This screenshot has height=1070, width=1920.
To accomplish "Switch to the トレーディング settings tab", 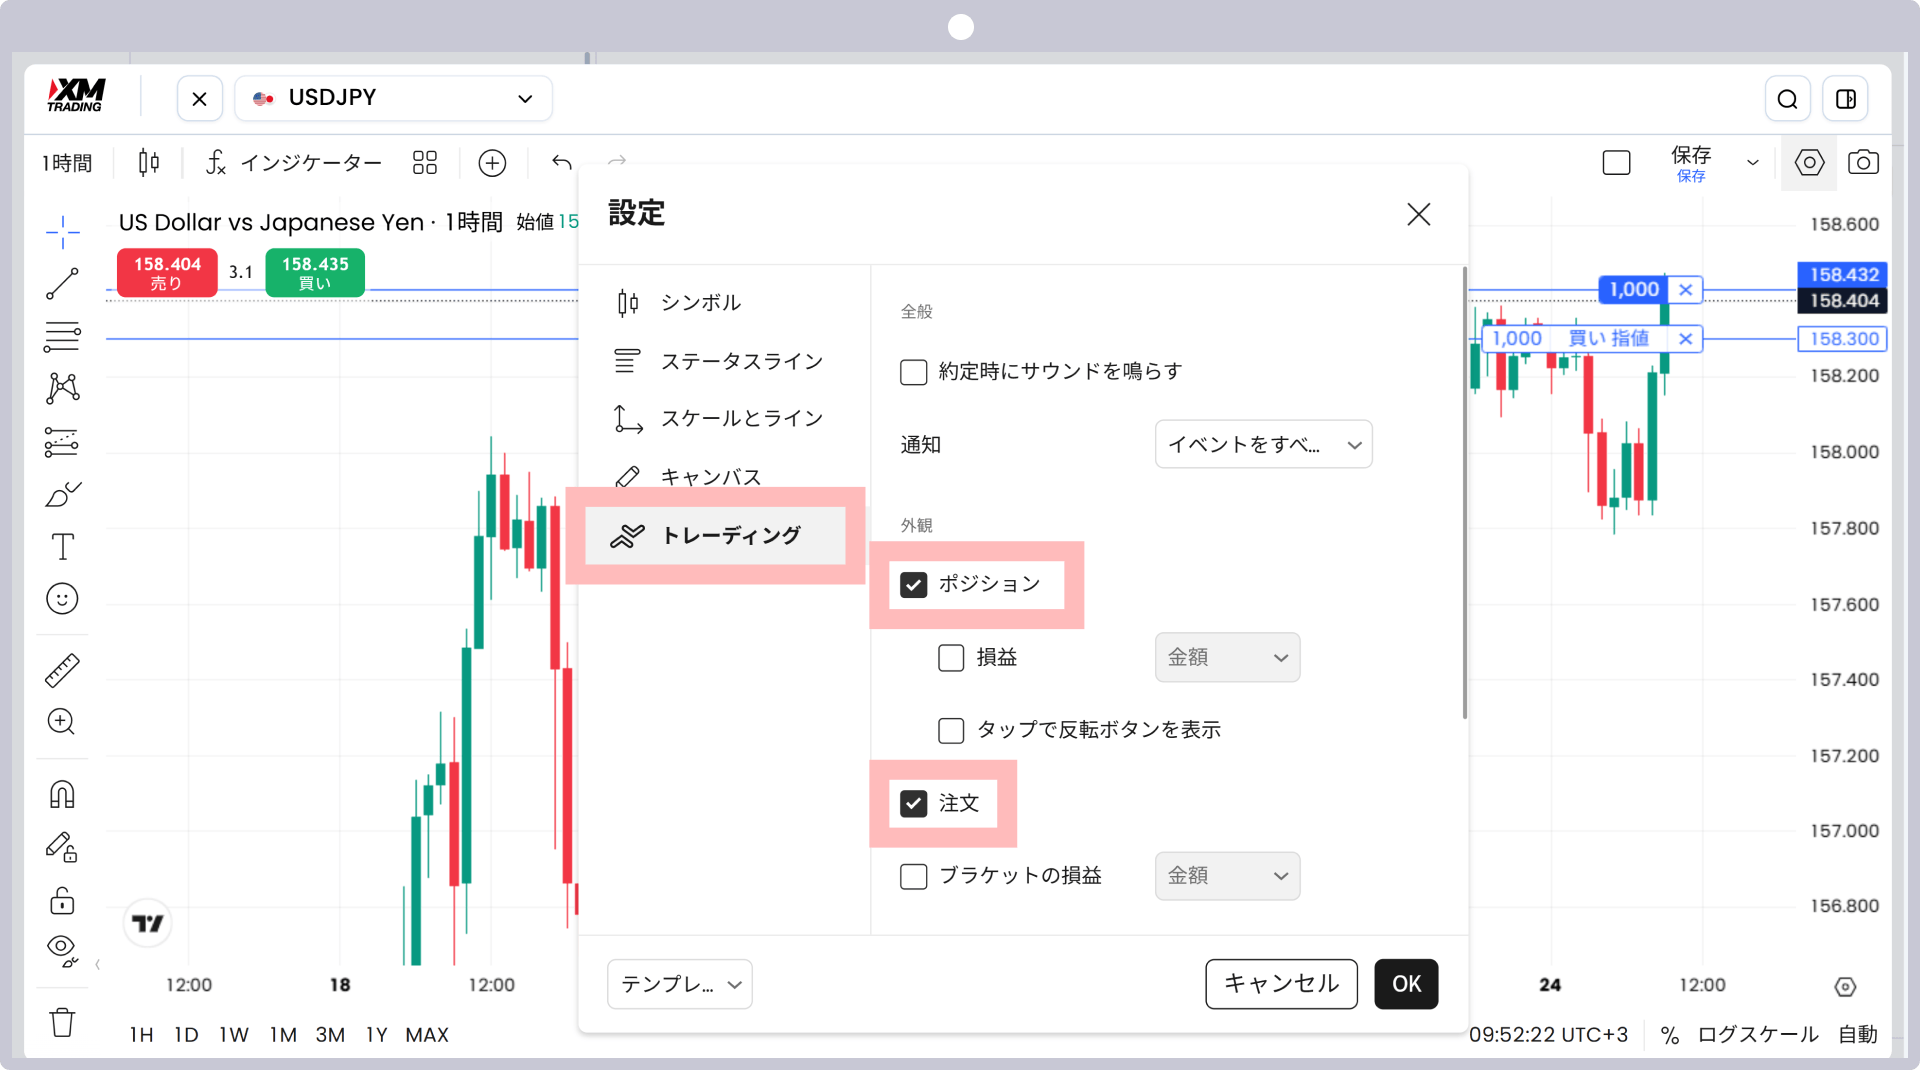I will pyautogui.click(x=715, y=536).
